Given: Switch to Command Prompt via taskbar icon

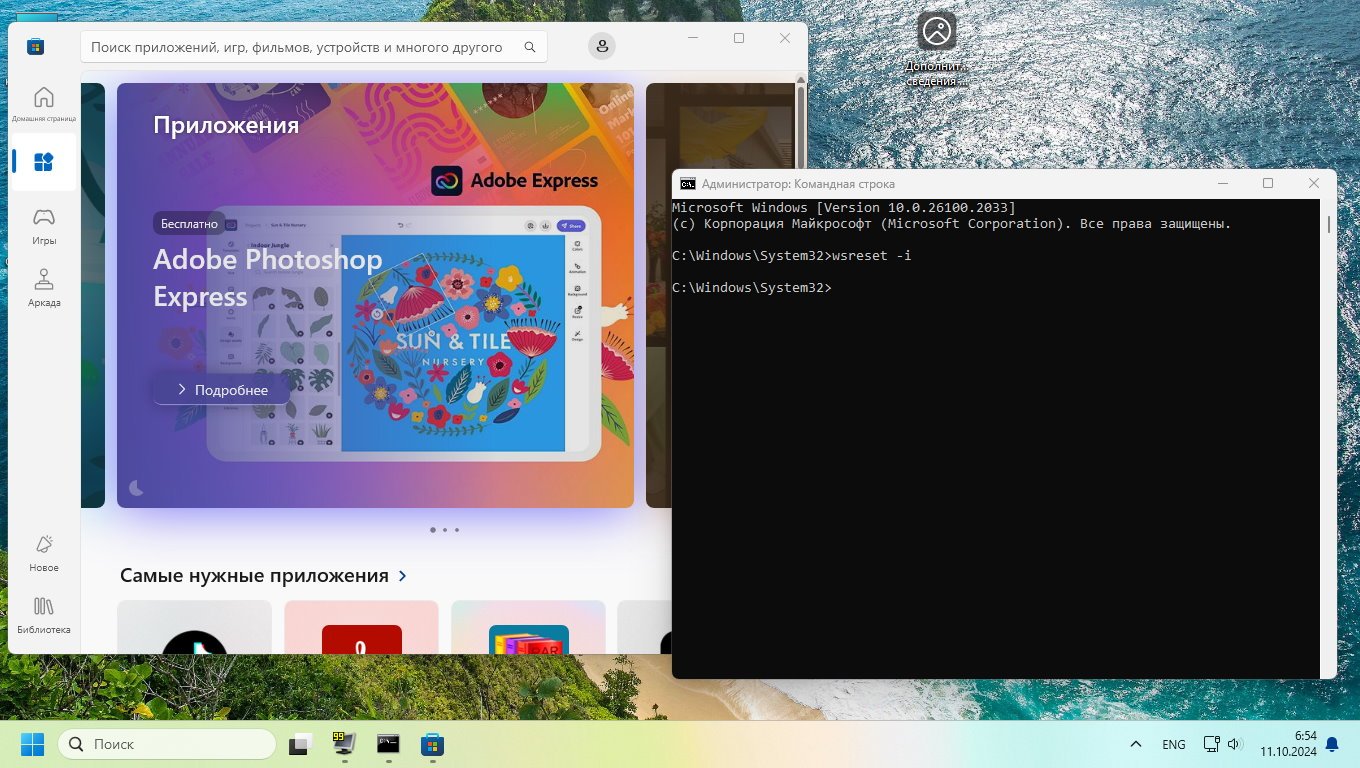Looking at the screenshot, I should click(389, 744).
